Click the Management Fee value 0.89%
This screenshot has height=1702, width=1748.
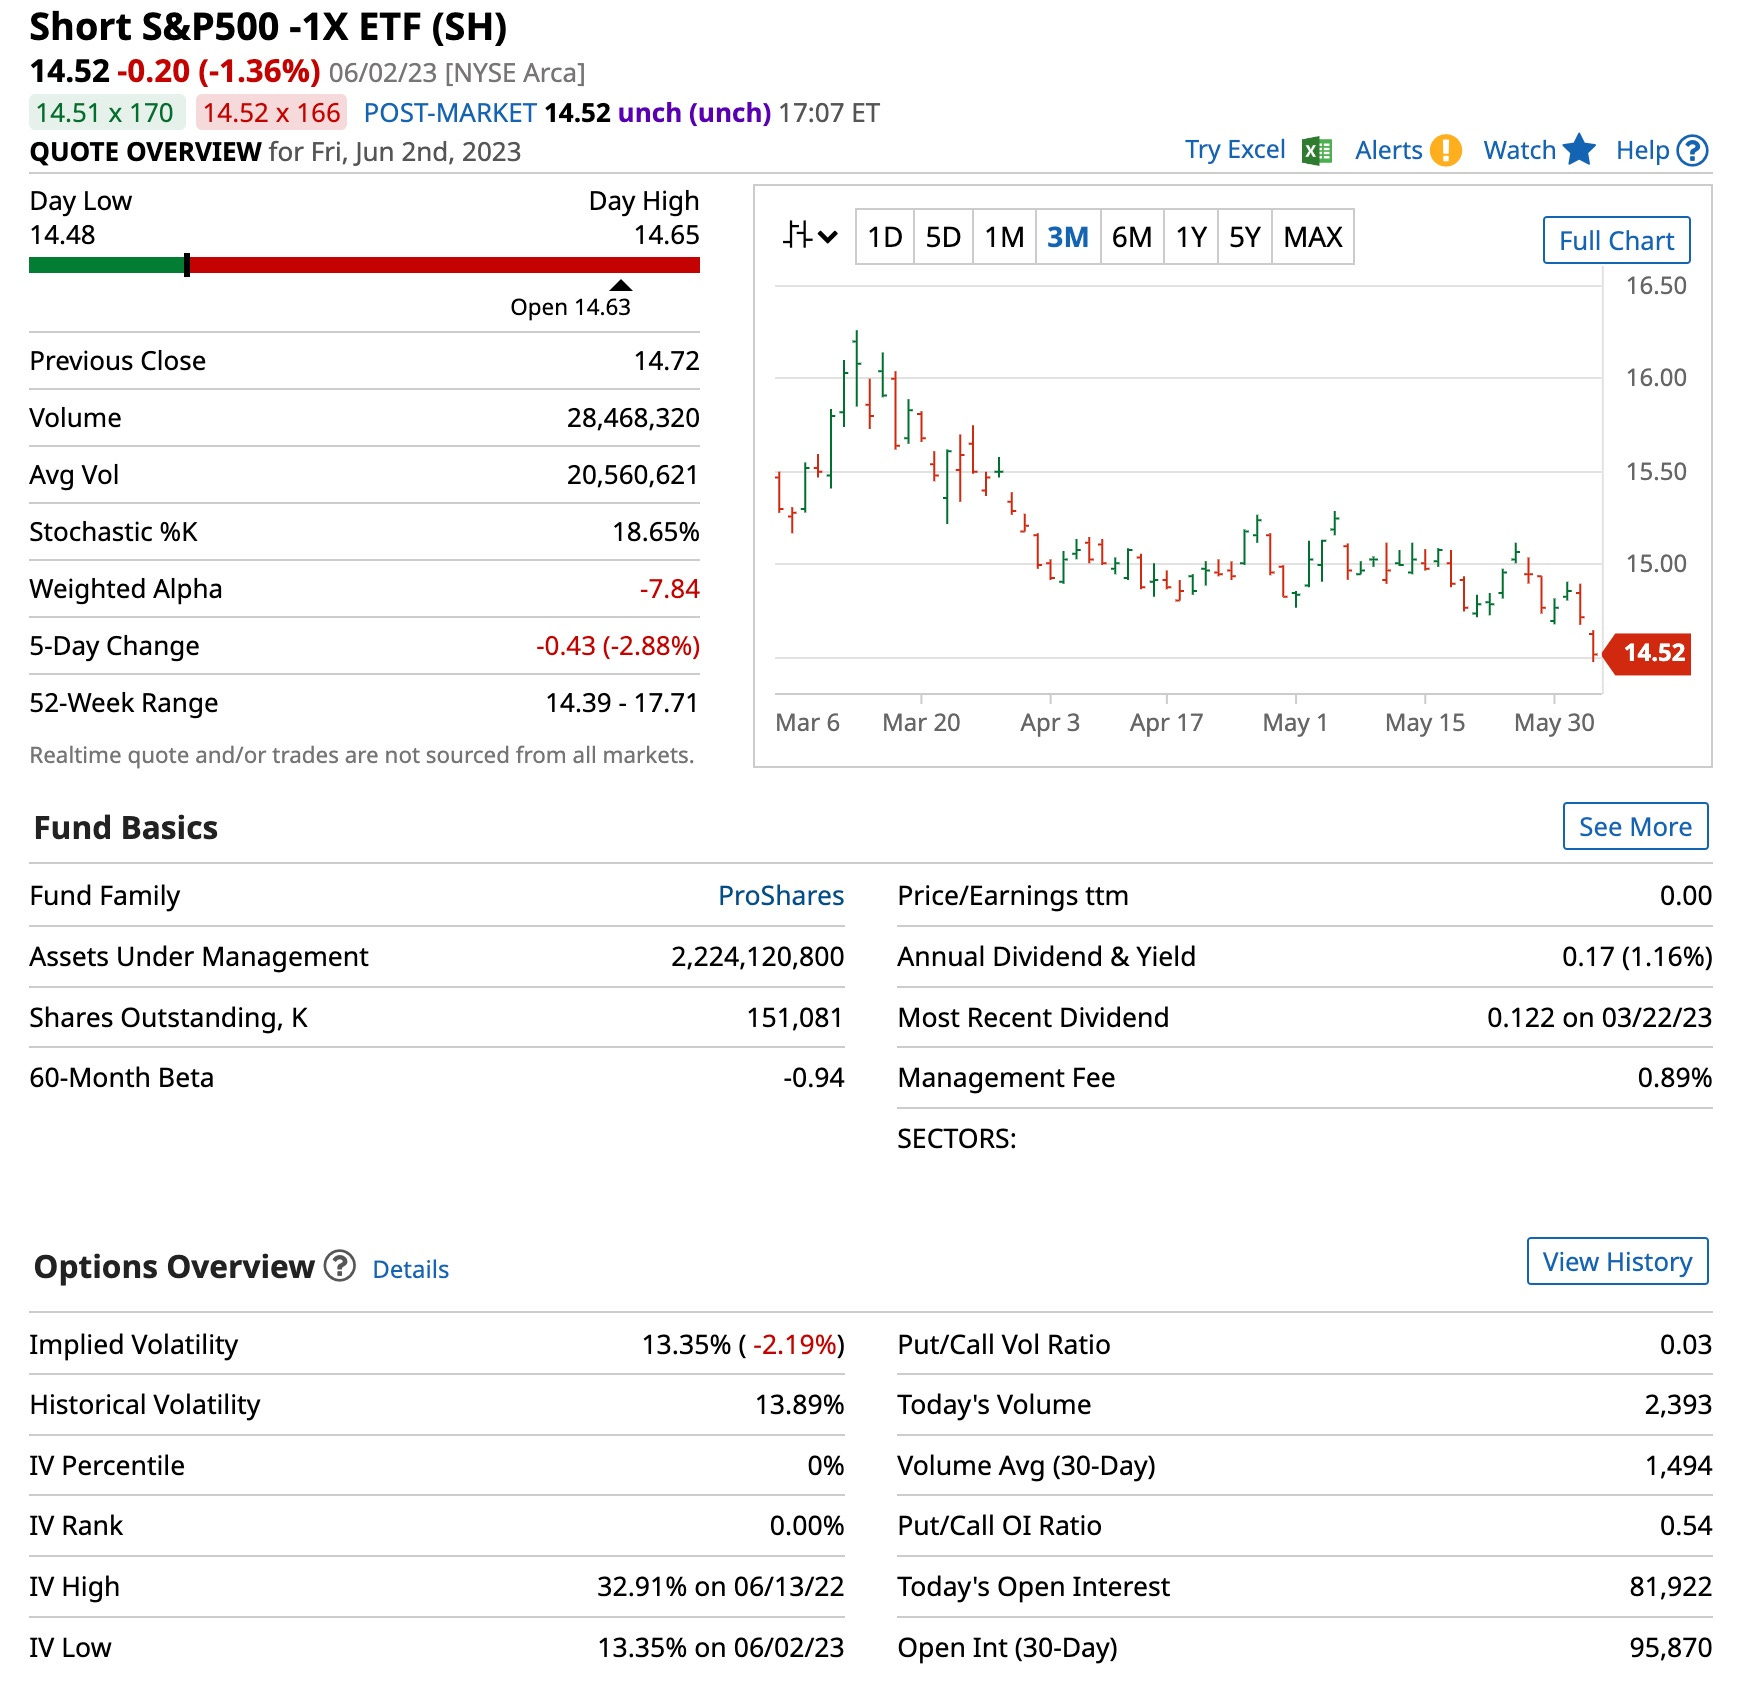[x=1674, y=1078]
